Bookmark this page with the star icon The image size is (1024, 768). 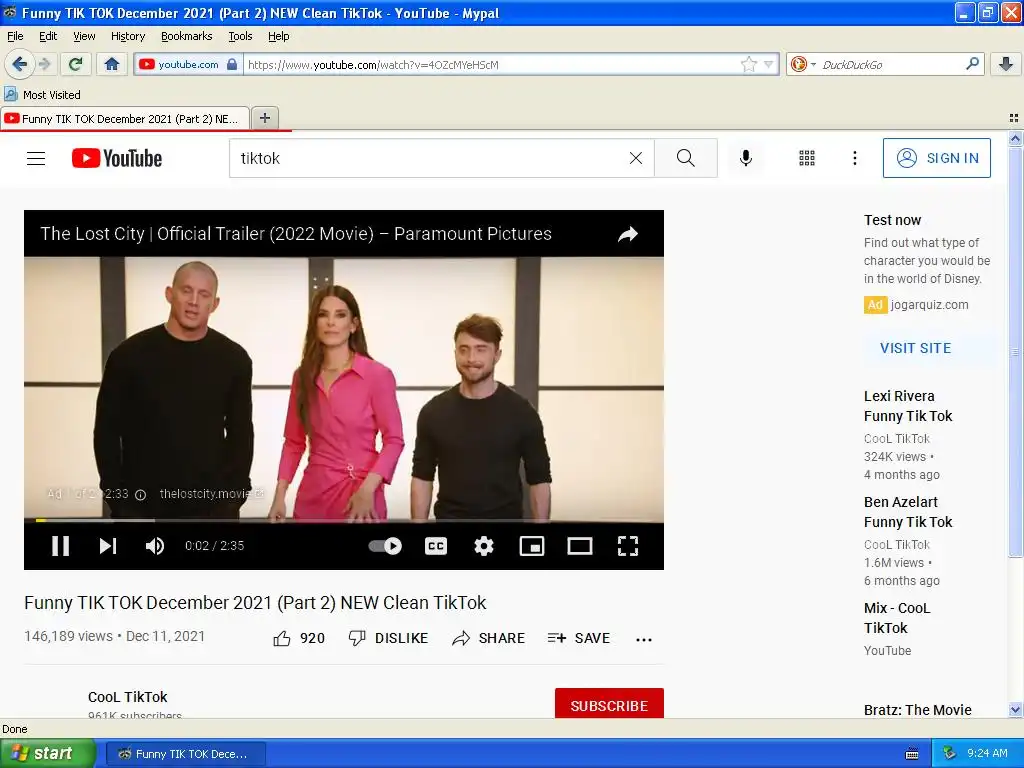click(x=748, y=64)
